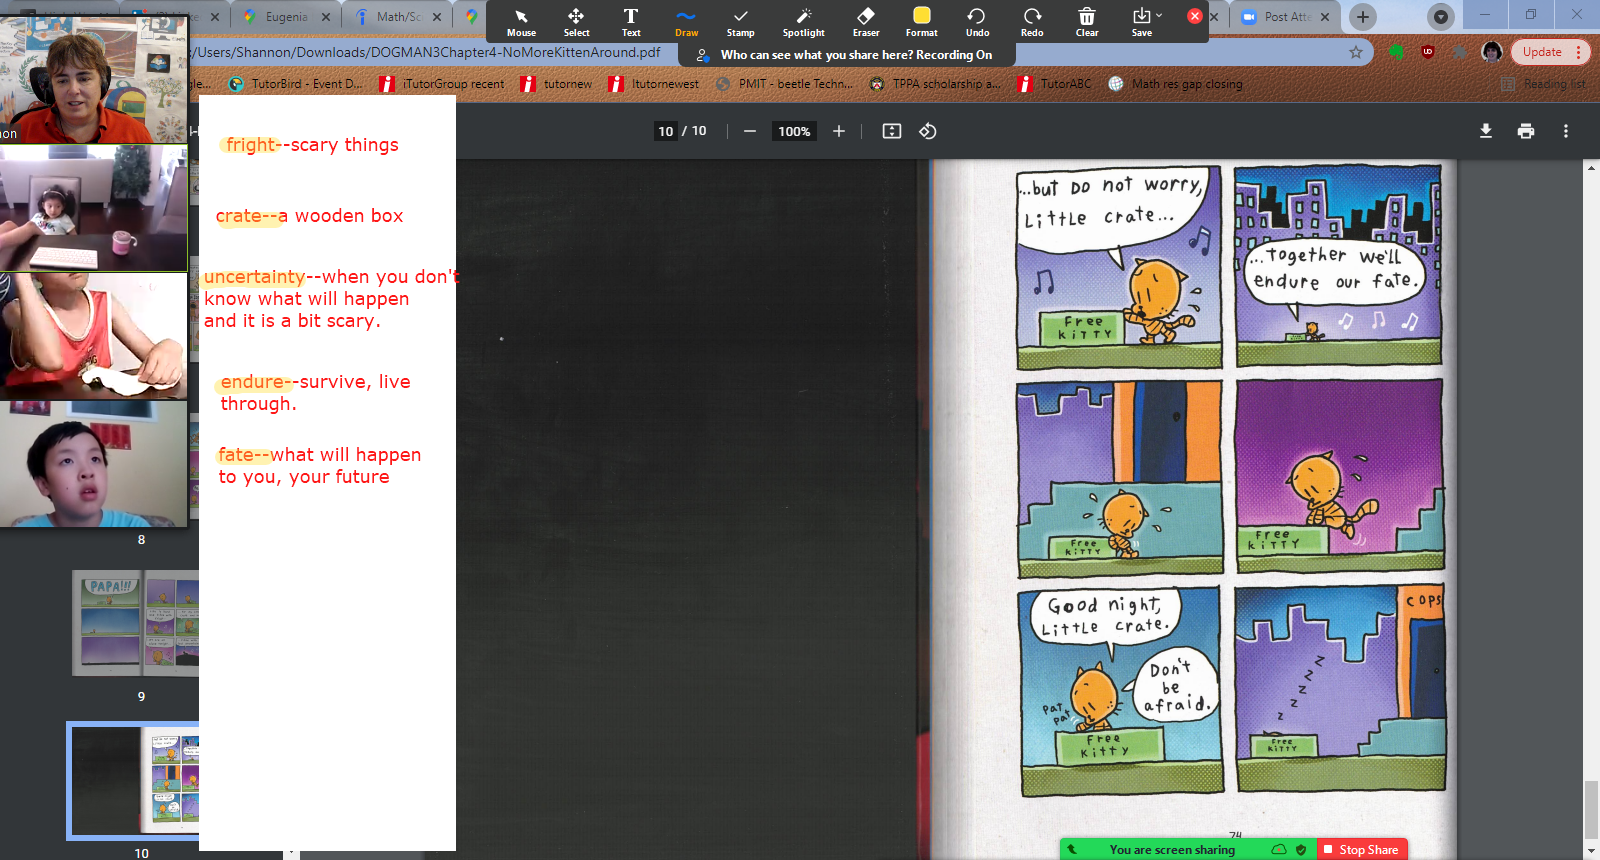Viewport: 1600px width, 860px height.
Task: Click the green shield security icon
Action: tap(1301, 849)
